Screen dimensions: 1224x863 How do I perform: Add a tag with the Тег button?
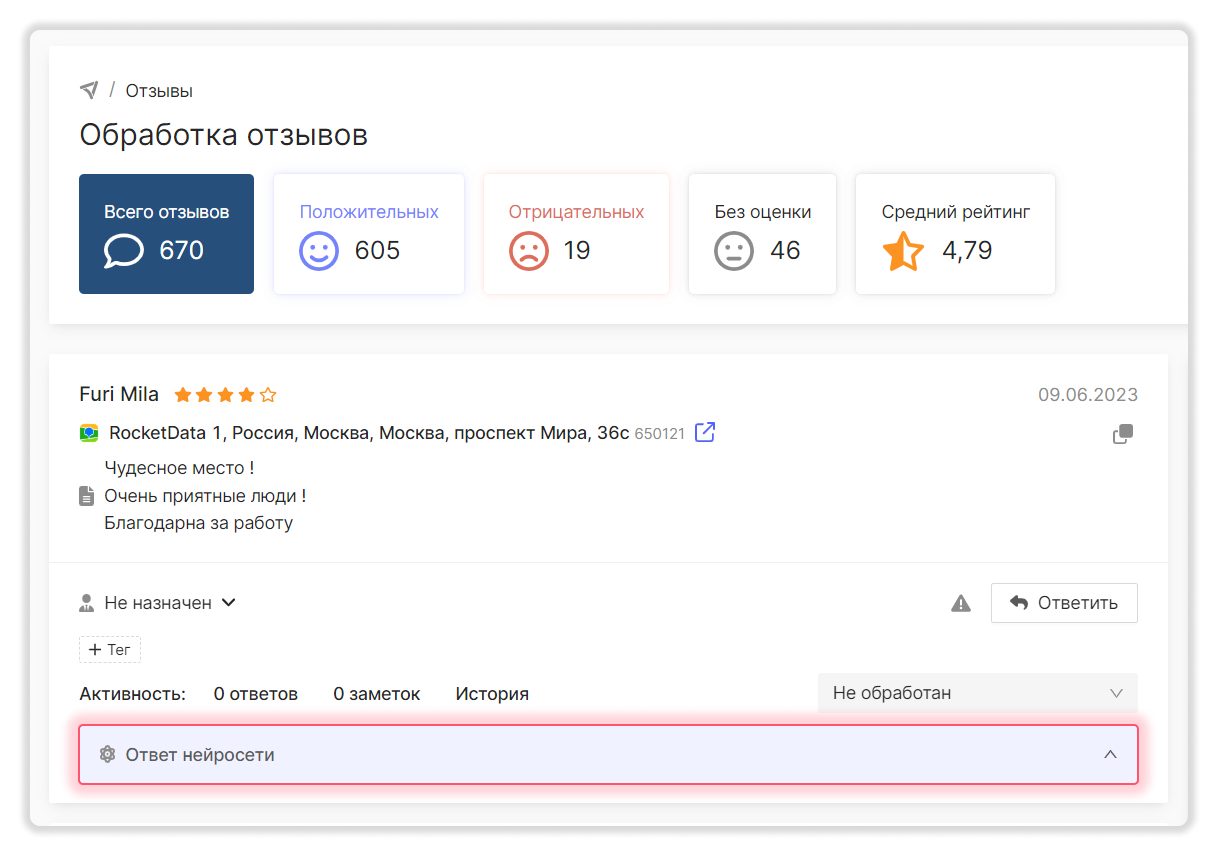coord(110,649)
